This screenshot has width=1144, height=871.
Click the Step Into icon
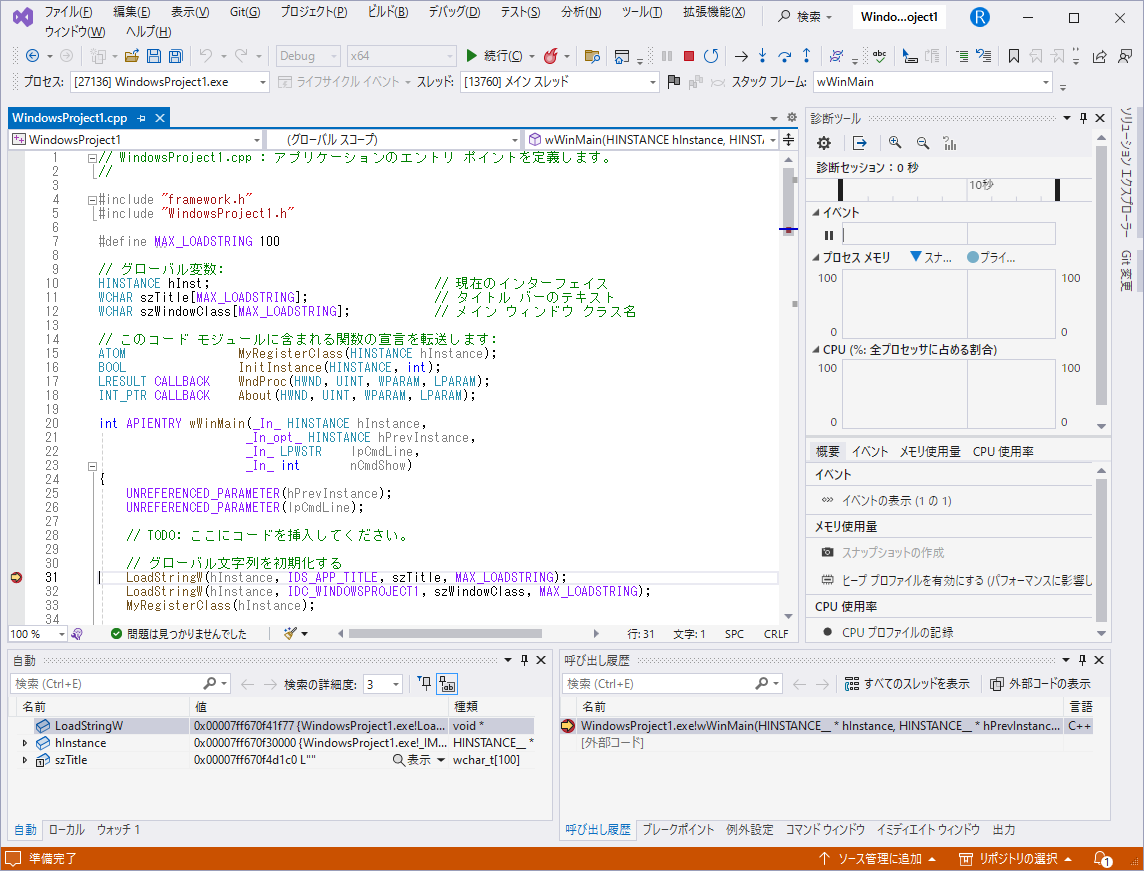(x=762, y=55)
